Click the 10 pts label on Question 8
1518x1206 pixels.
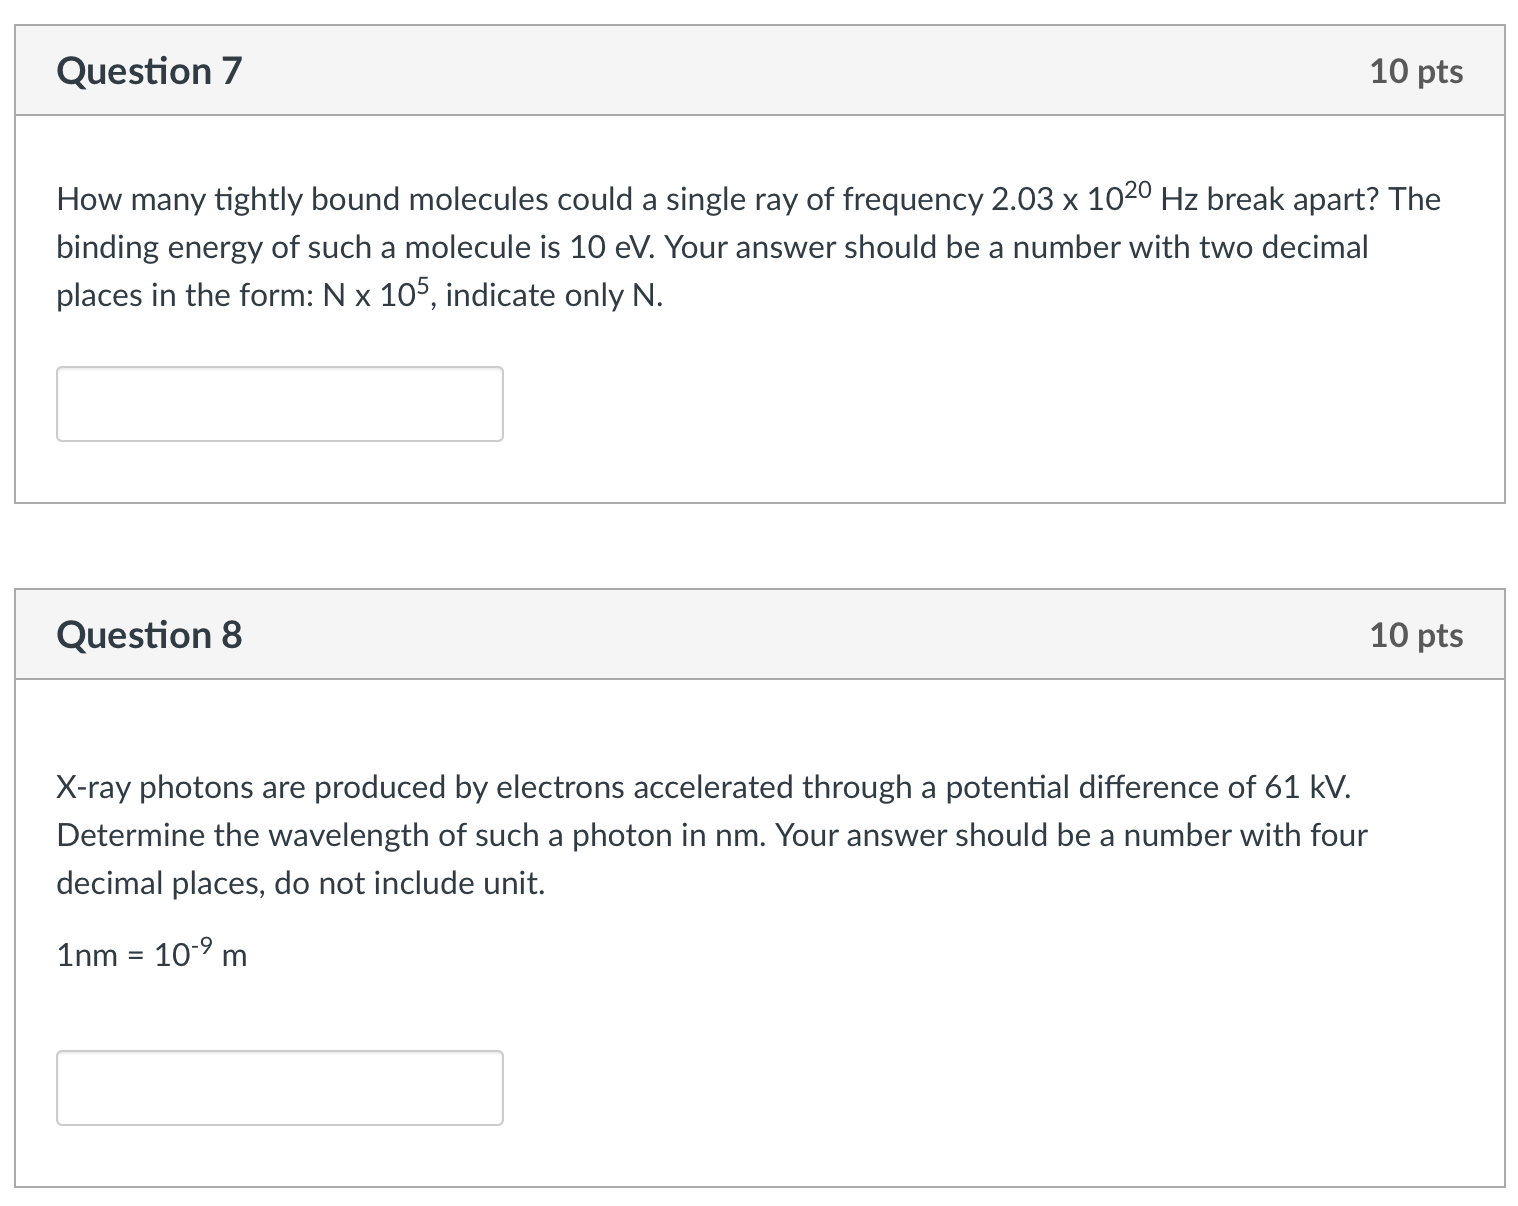click(1415, 634)
